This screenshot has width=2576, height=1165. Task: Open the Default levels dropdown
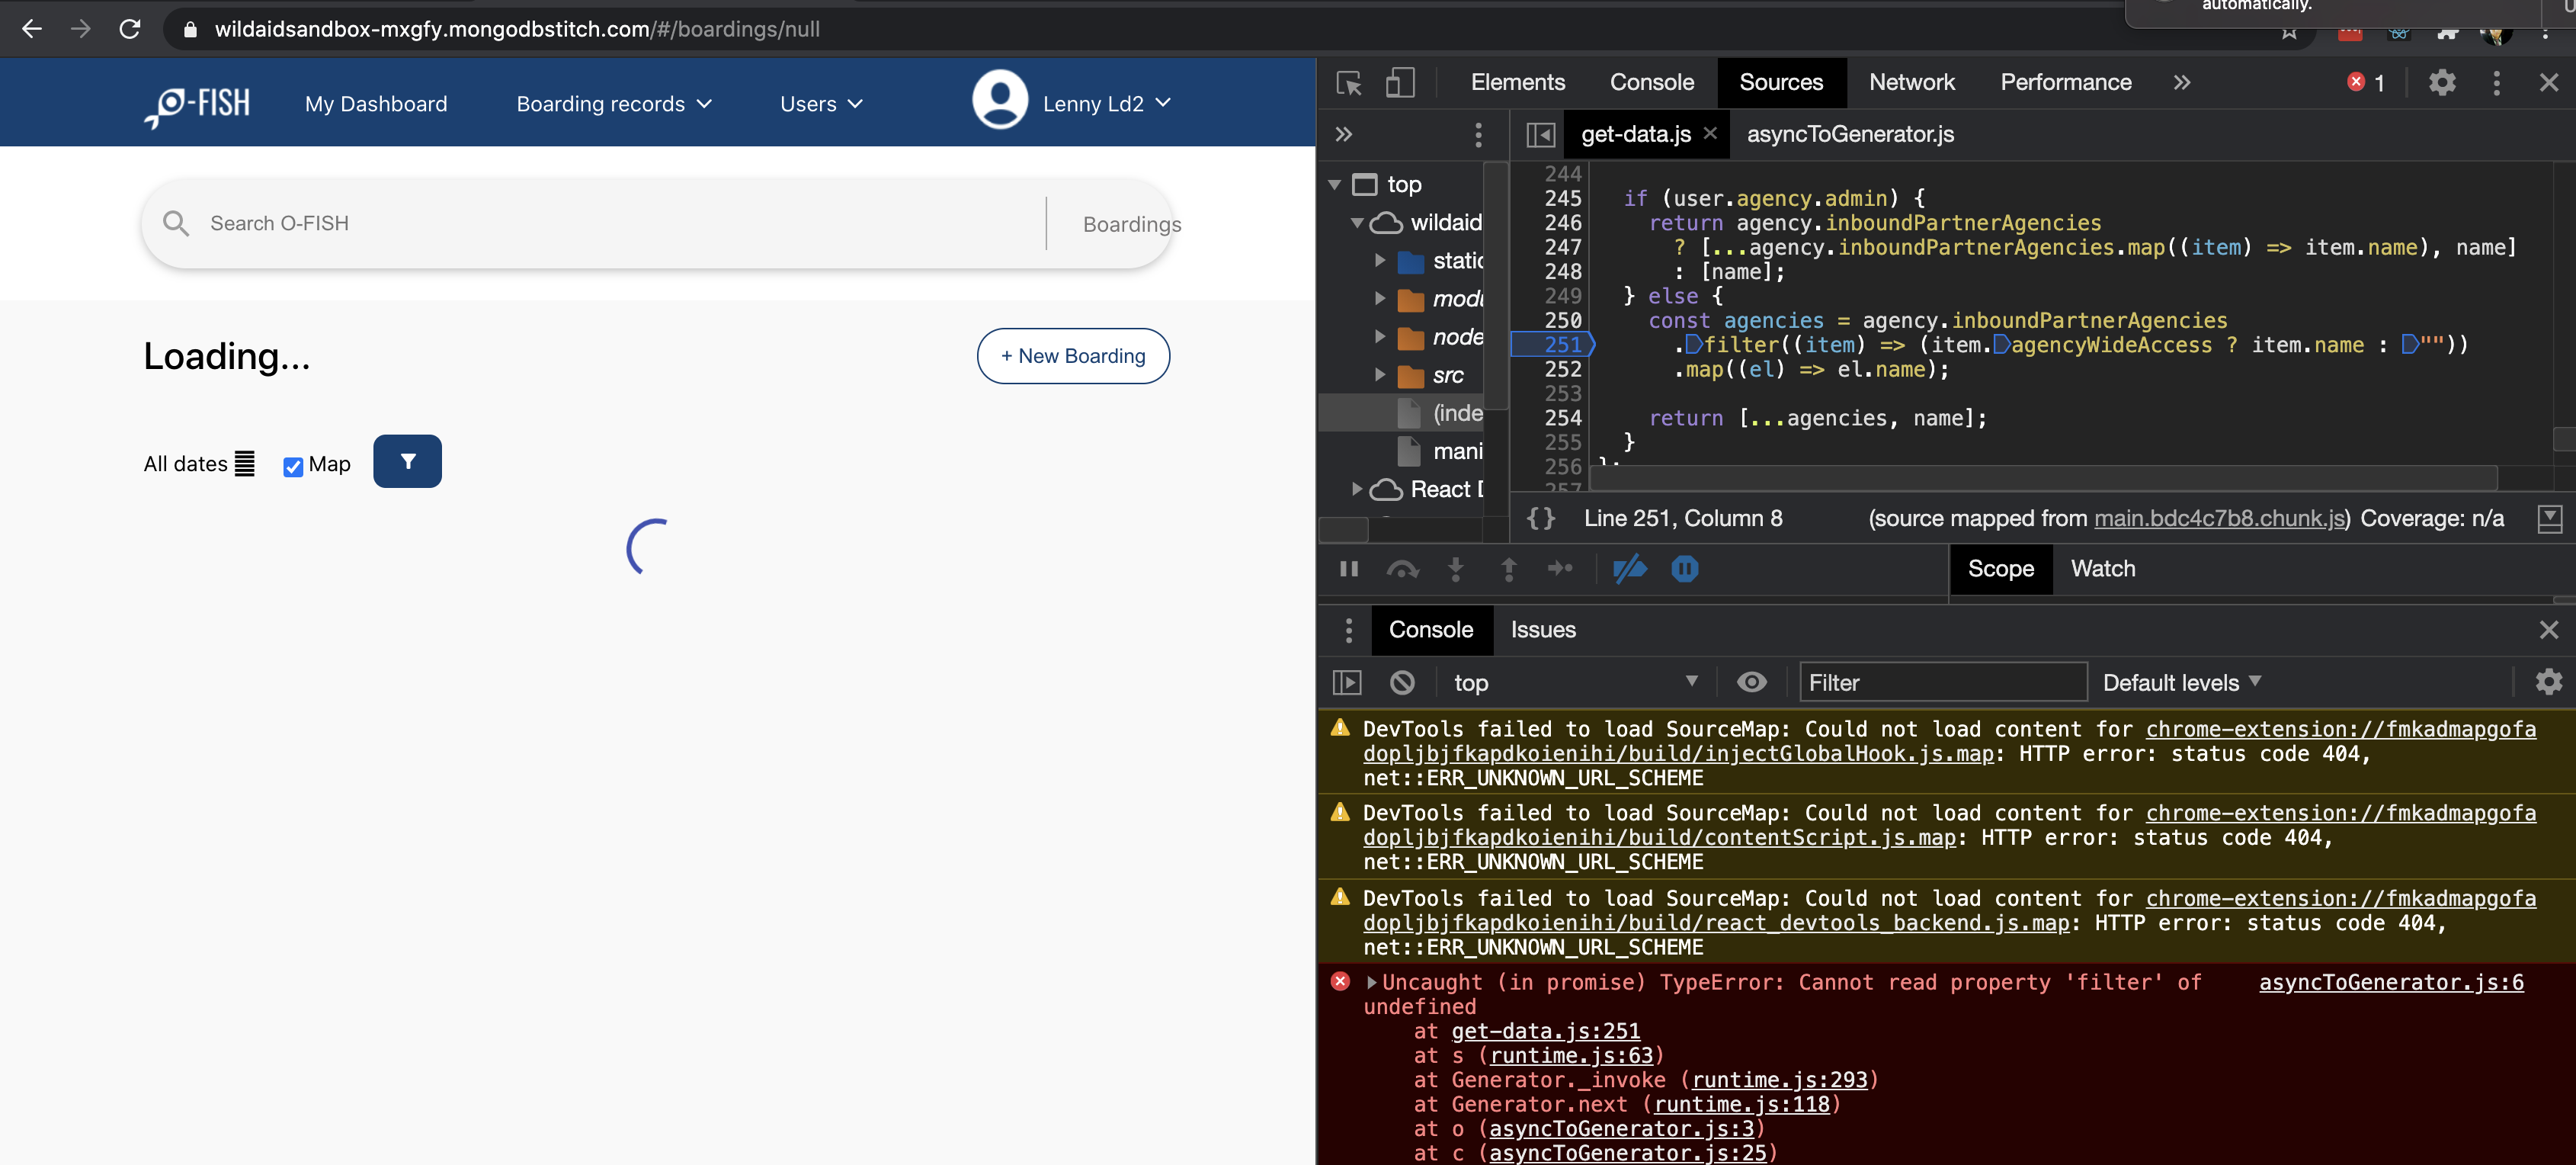[2180, 682]
